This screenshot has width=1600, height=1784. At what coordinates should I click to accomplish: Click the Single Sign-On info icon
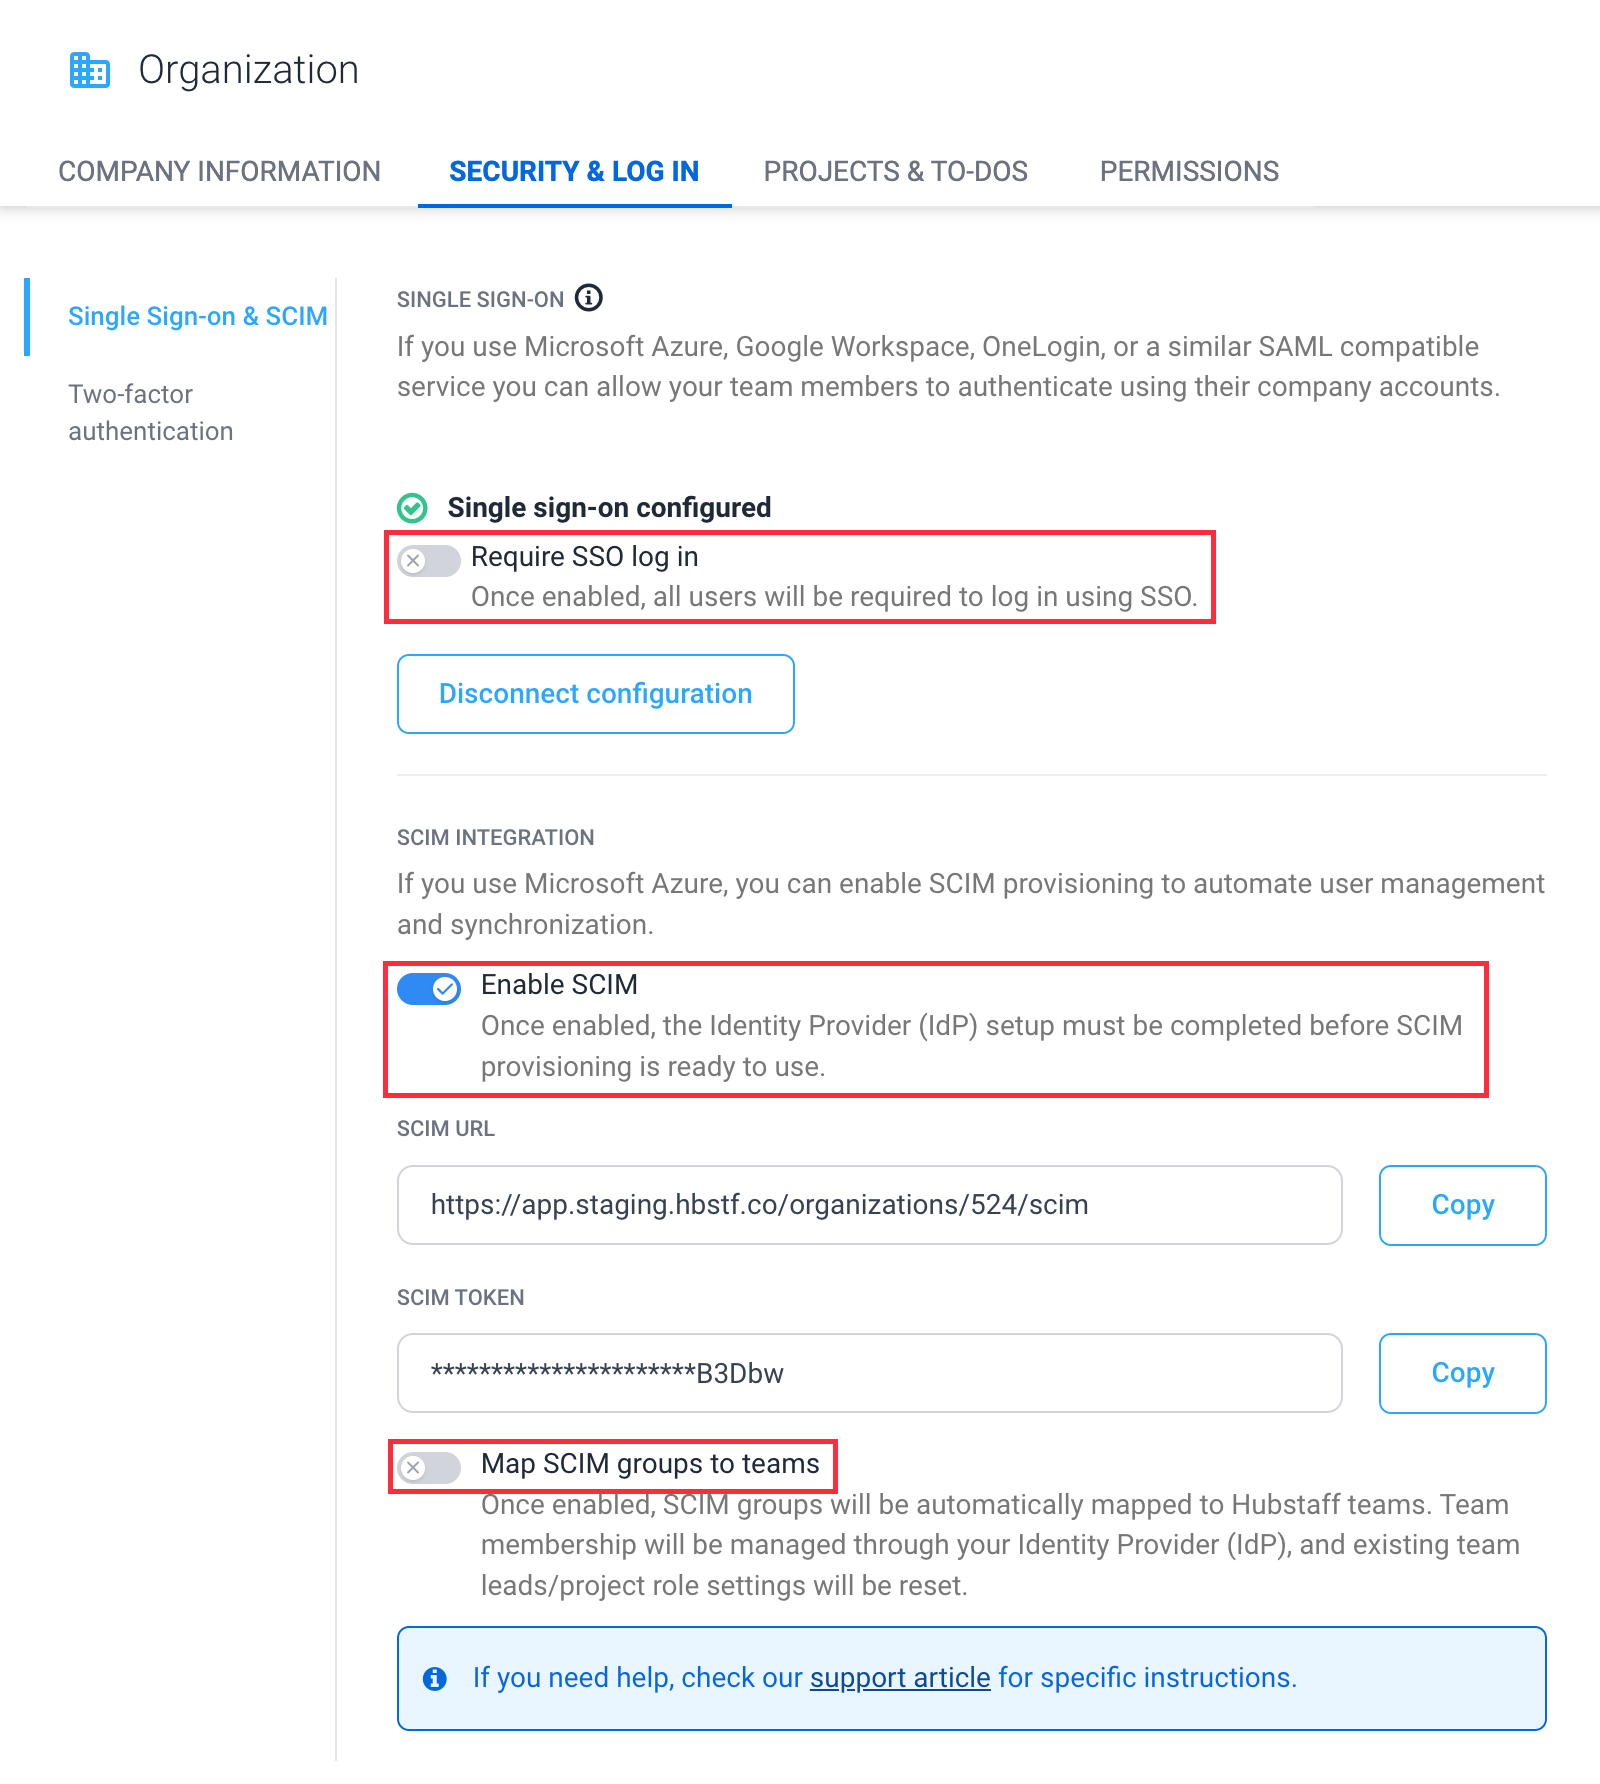(589, 298)
